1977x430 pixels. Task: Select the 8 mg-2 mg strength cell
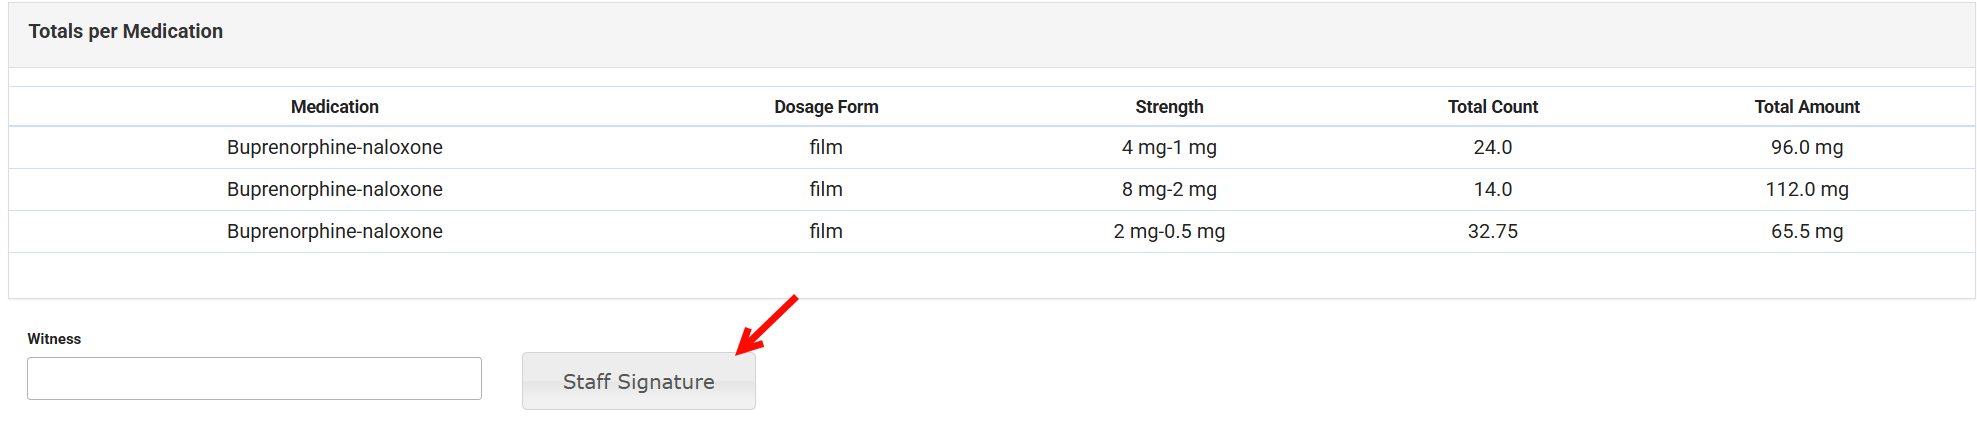pyautogui.click(x=1169, y=189)
